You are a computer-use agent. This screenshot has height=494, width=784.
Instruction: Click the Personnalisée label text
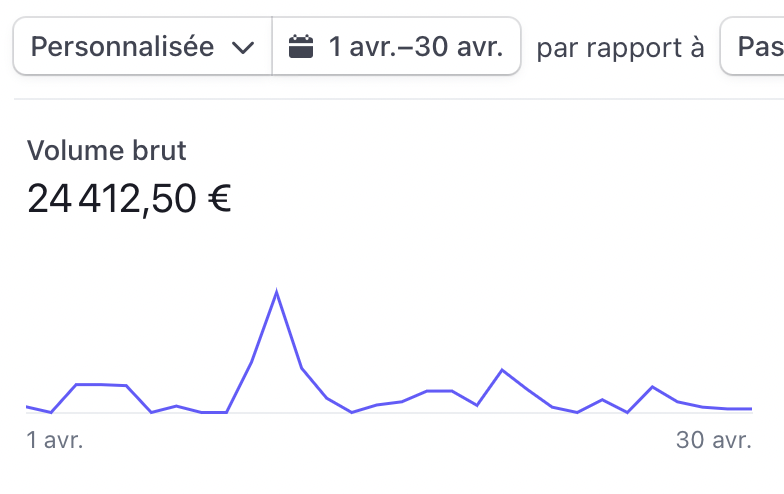tap(122, 47)
